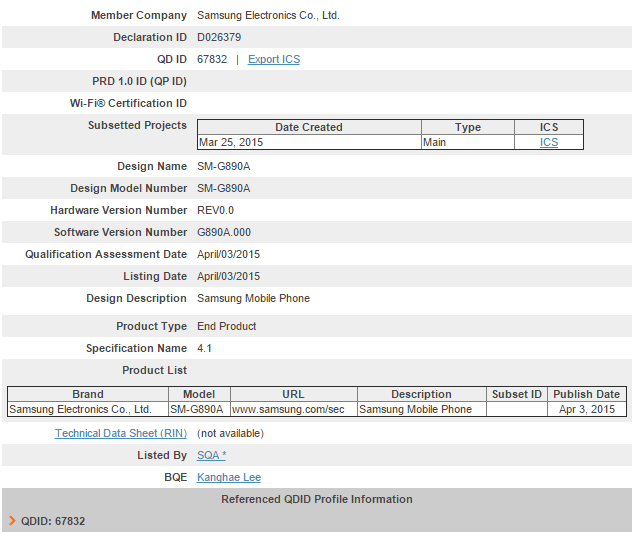Image resolution: width=636 pixels, height=537 pixels.
Task: Open BQE Kanghae Lee profile link
Action: 229,477
